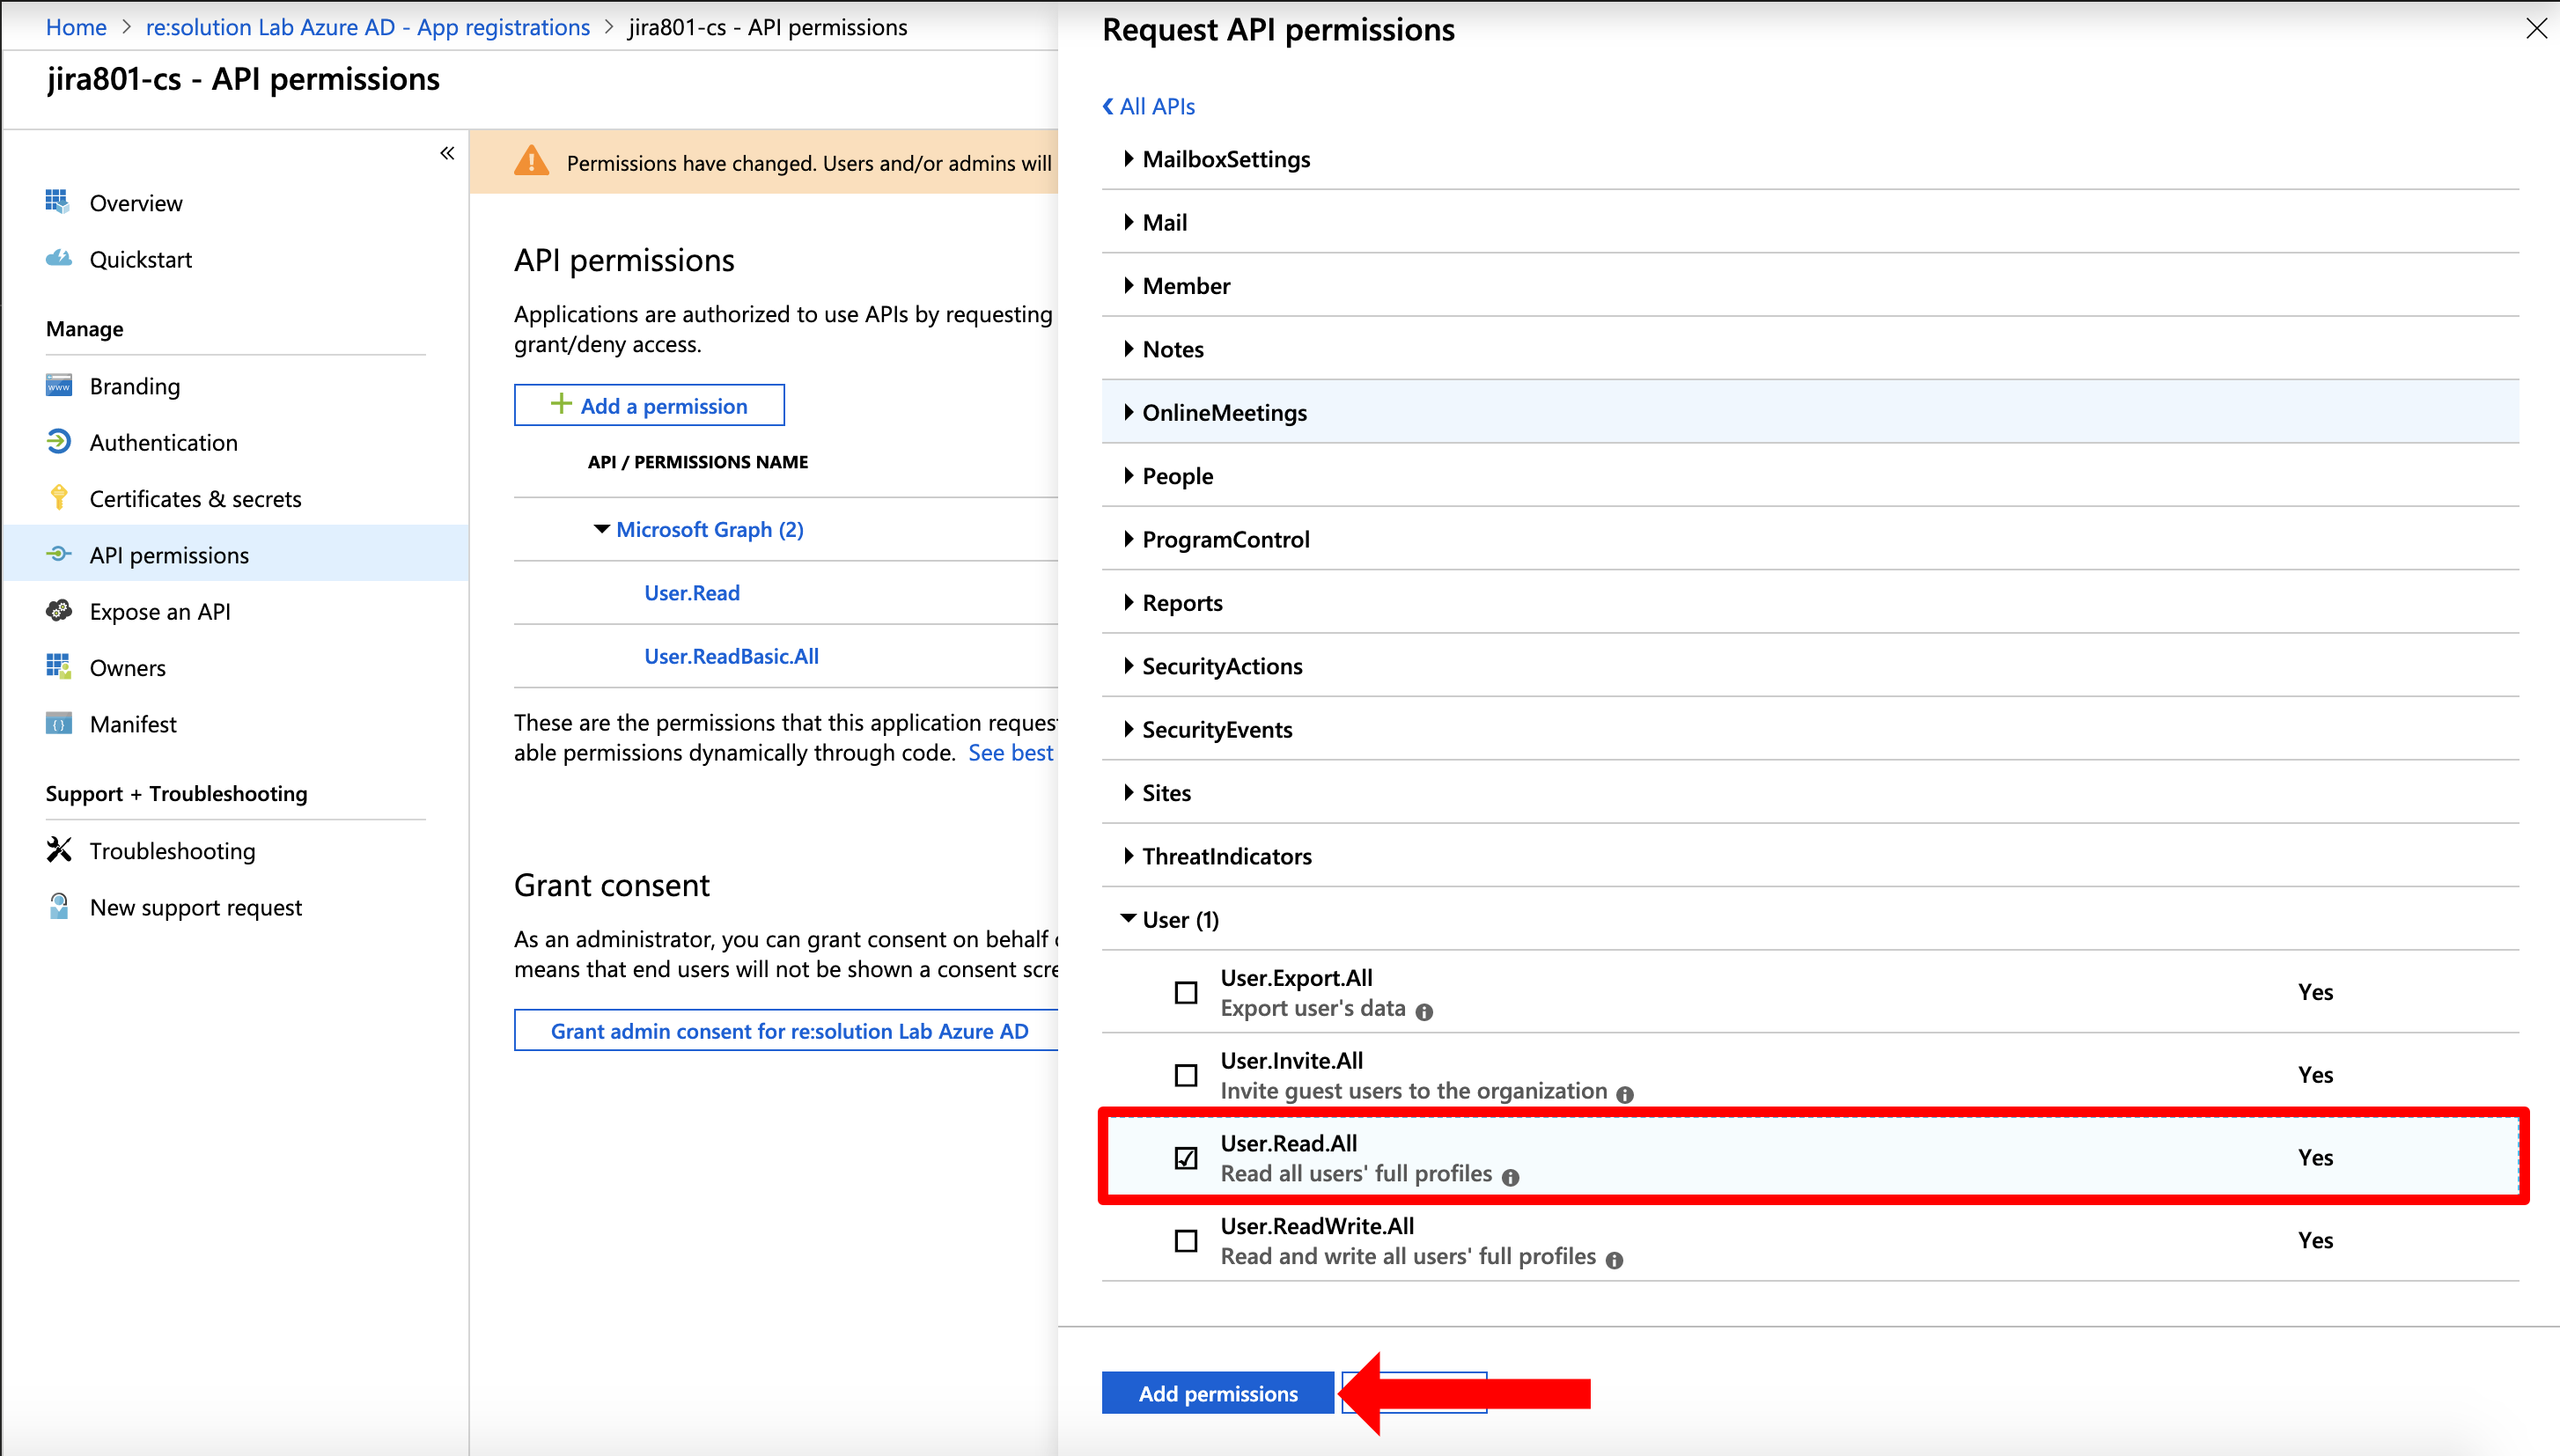Click the Owners icon in sidebar

[58, 666]
